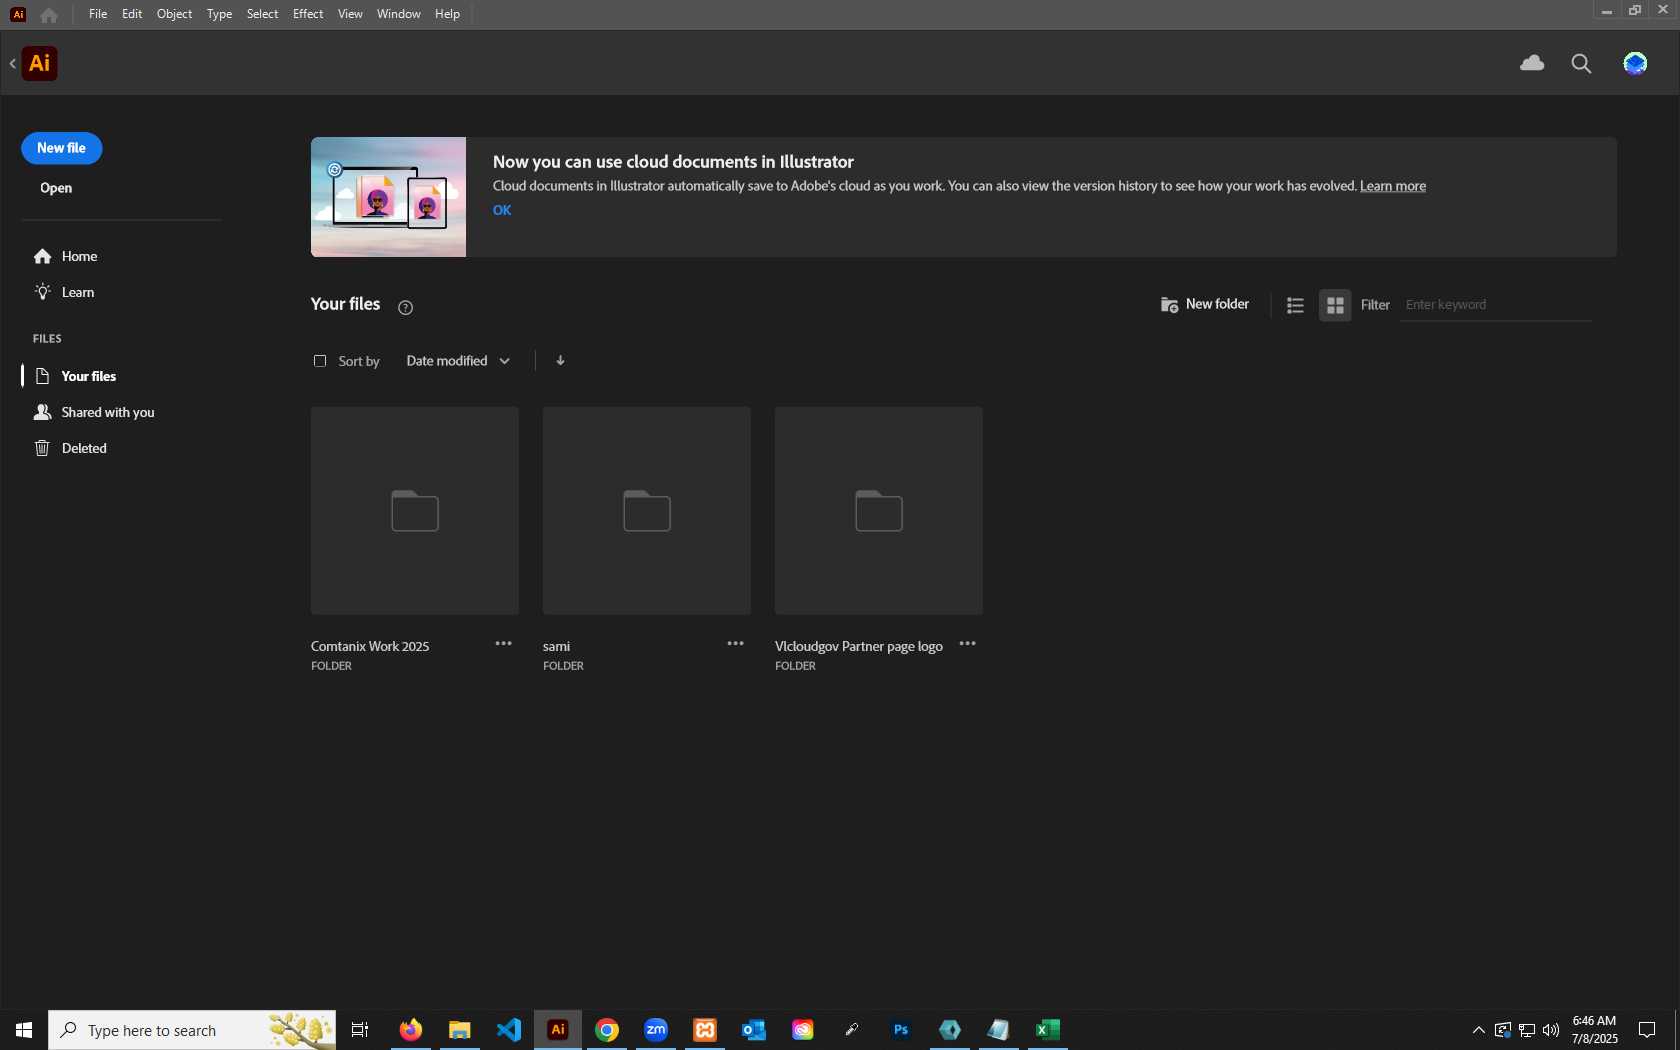Open Outlook from the taskbar

pyautogui.click(x=753, y=1030)
